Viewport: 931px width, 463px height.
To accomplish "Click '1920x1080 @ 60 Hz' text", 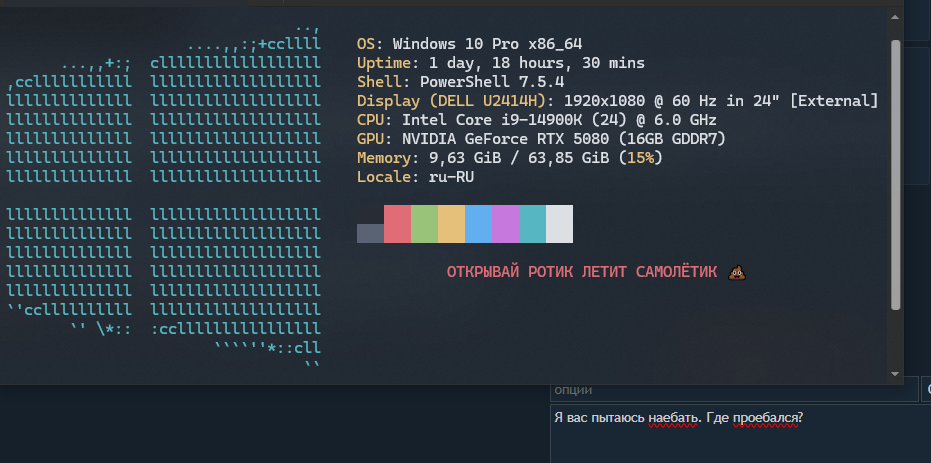I will click(641, 101).
